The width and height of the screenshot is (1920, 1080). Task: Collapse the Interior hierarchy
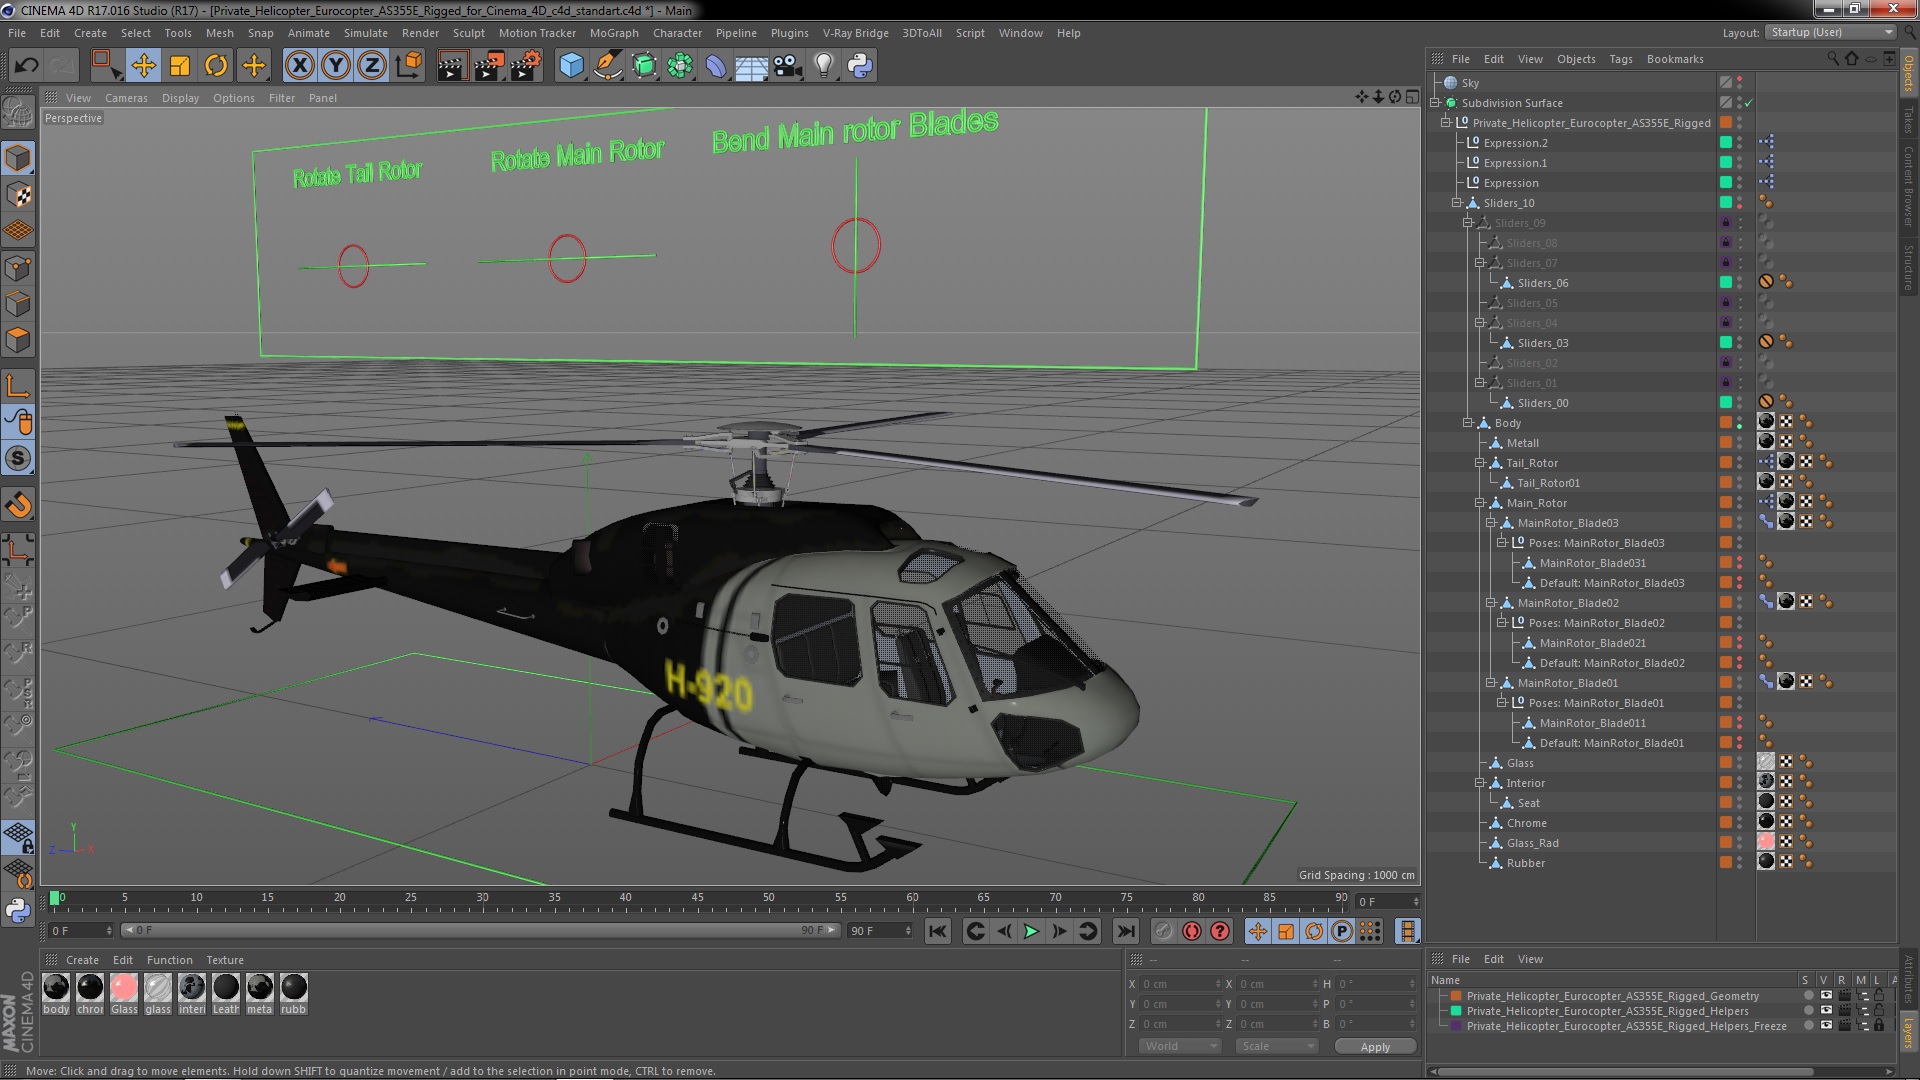click(x=1480, y=783)
